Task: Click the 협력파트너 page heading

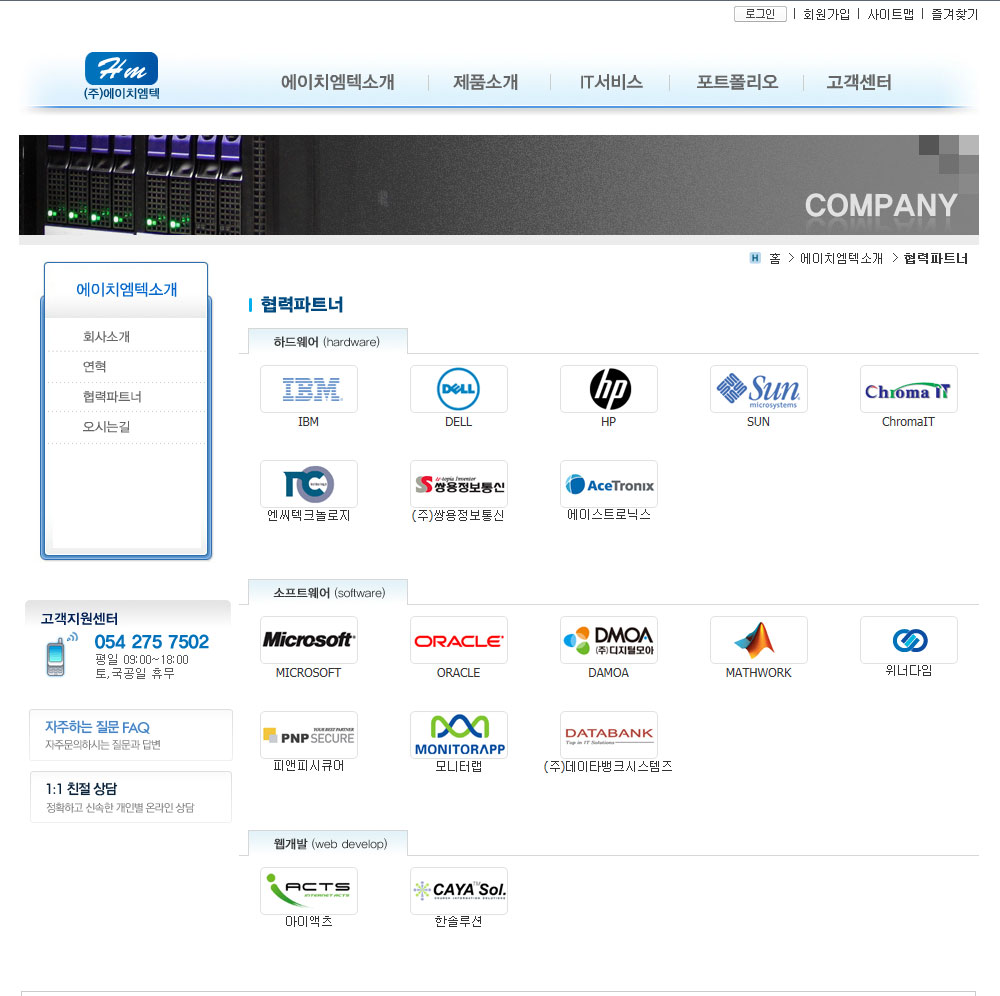Action: pos(302,305)
